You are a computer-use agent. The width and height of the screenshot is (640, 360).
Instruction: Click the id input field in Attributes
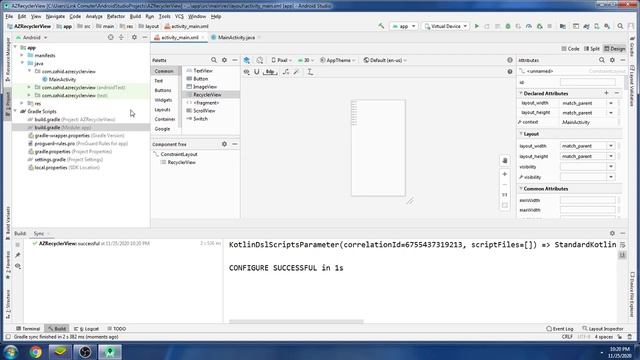point(588,82)
